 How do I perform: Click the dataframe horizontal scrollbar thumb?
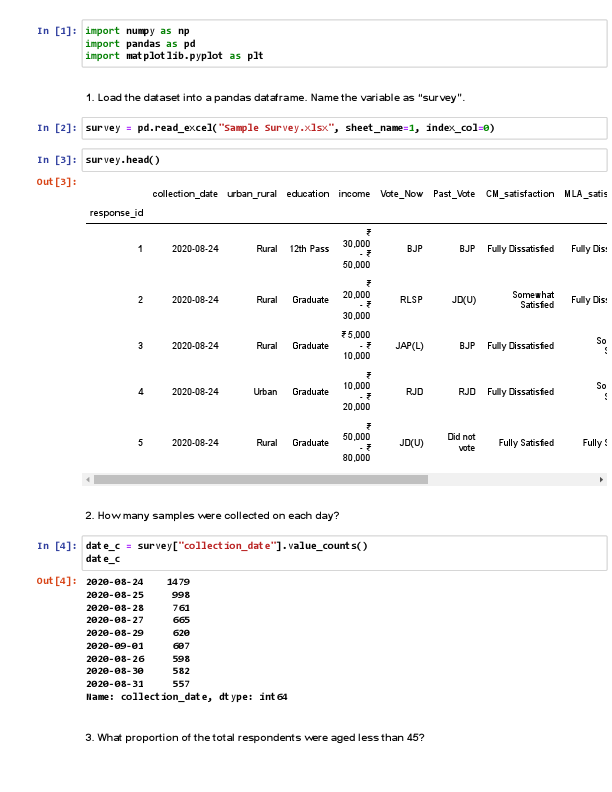click(261, 479)
